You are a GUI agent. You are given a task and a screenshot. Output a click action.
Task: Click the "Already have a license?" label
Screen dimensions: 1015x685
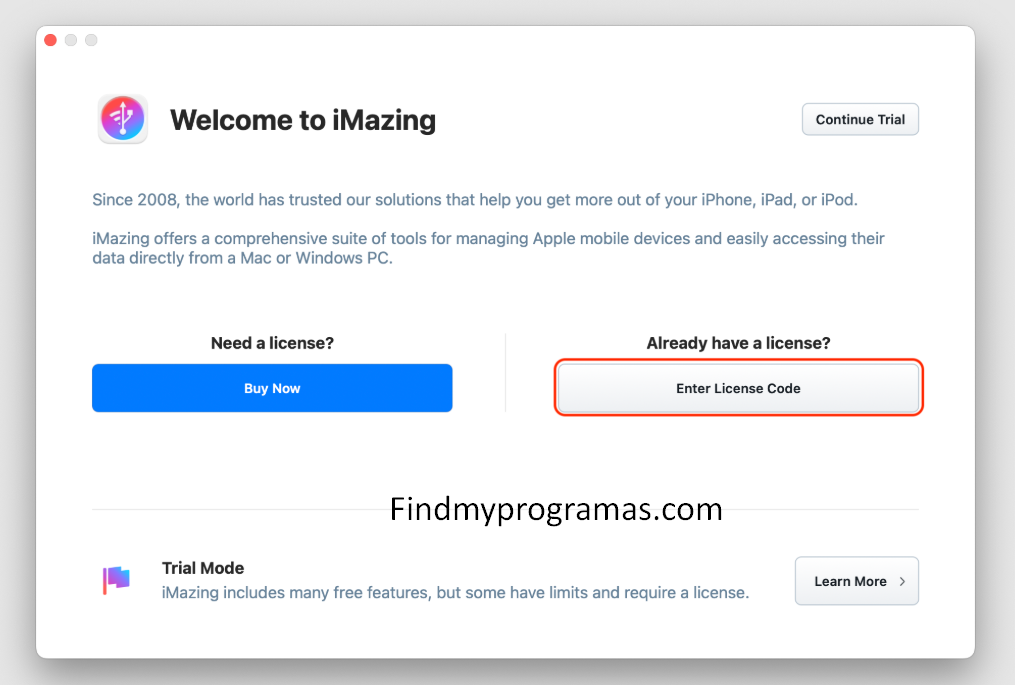(x=738, y=343)
